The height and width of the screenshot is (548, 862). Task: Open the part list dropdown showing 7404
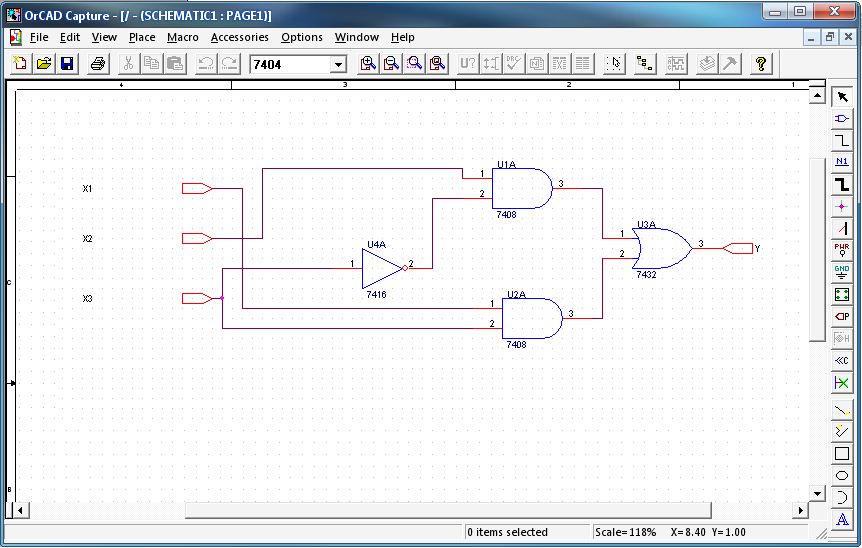pyautogui.click(x=338, y=64)
